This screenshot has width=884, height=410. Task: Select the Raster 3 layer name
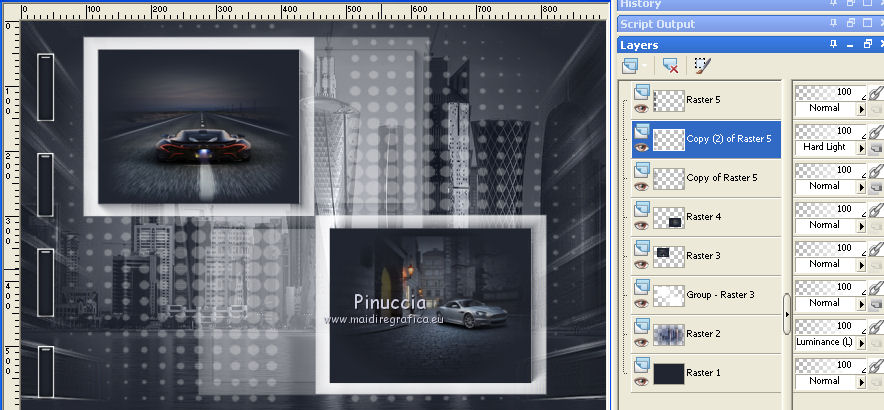pos(703,255)
